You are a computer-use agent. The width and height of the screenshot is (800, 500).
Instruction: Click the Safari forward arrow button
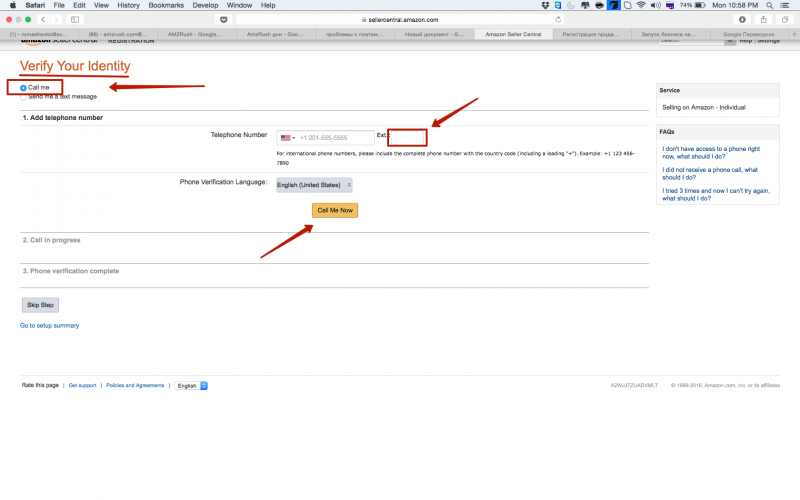click(x=56, y=19)
